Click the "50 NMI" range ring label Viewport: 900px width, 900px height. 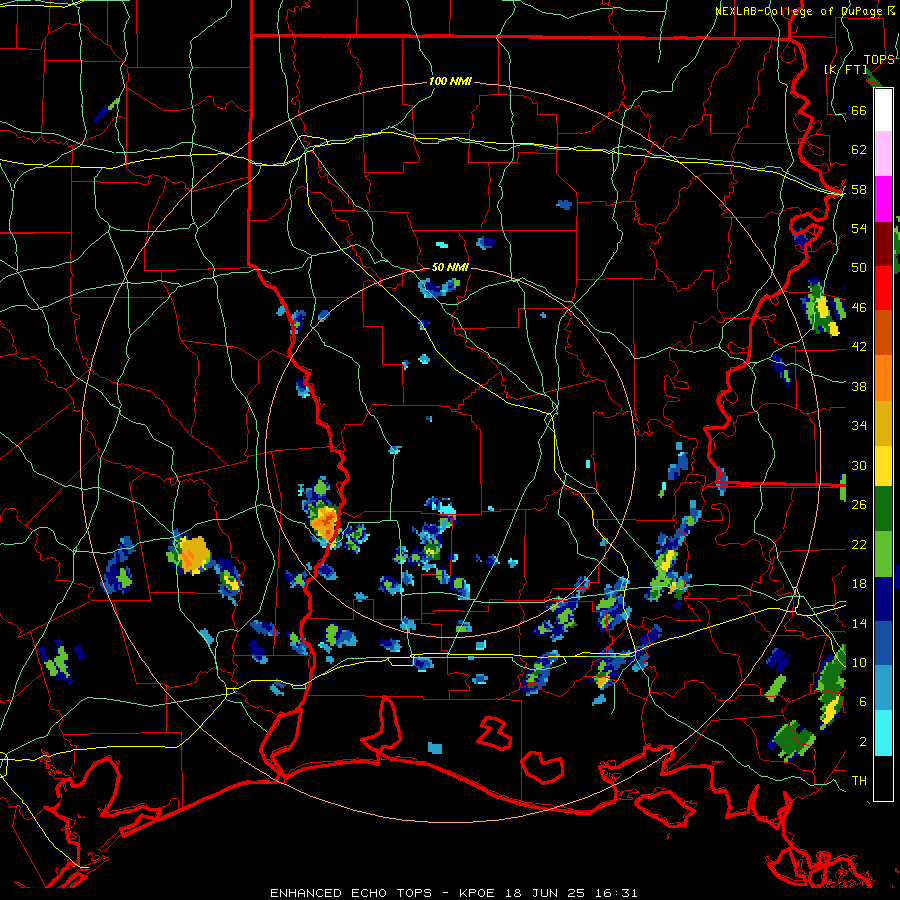click(x=450, y=267)
